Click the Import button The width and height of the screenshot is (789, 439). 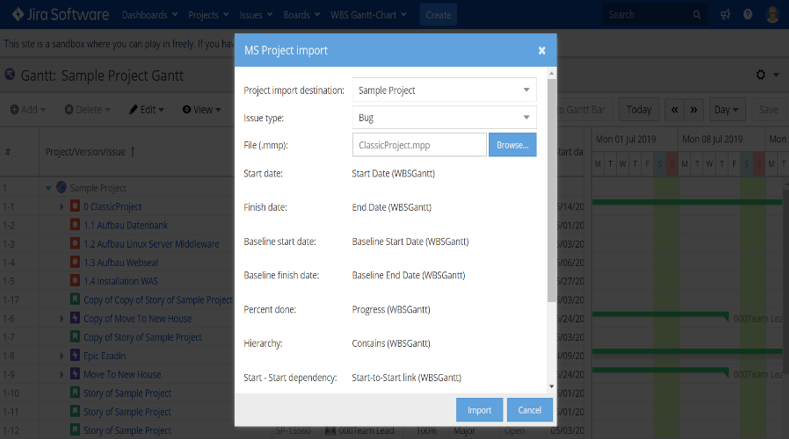479,410
